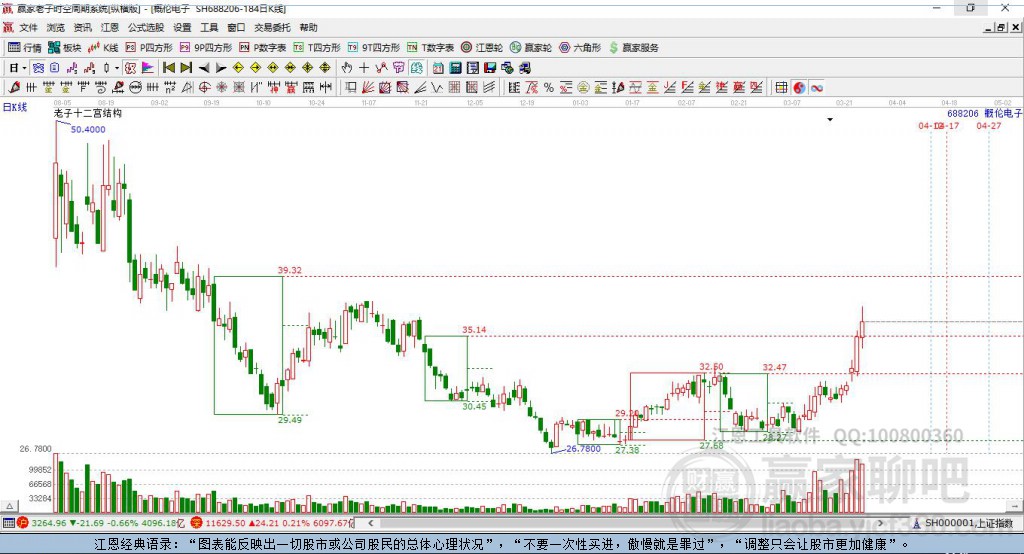
Task: Open the 资讯 menu
Action: point(82,27)
